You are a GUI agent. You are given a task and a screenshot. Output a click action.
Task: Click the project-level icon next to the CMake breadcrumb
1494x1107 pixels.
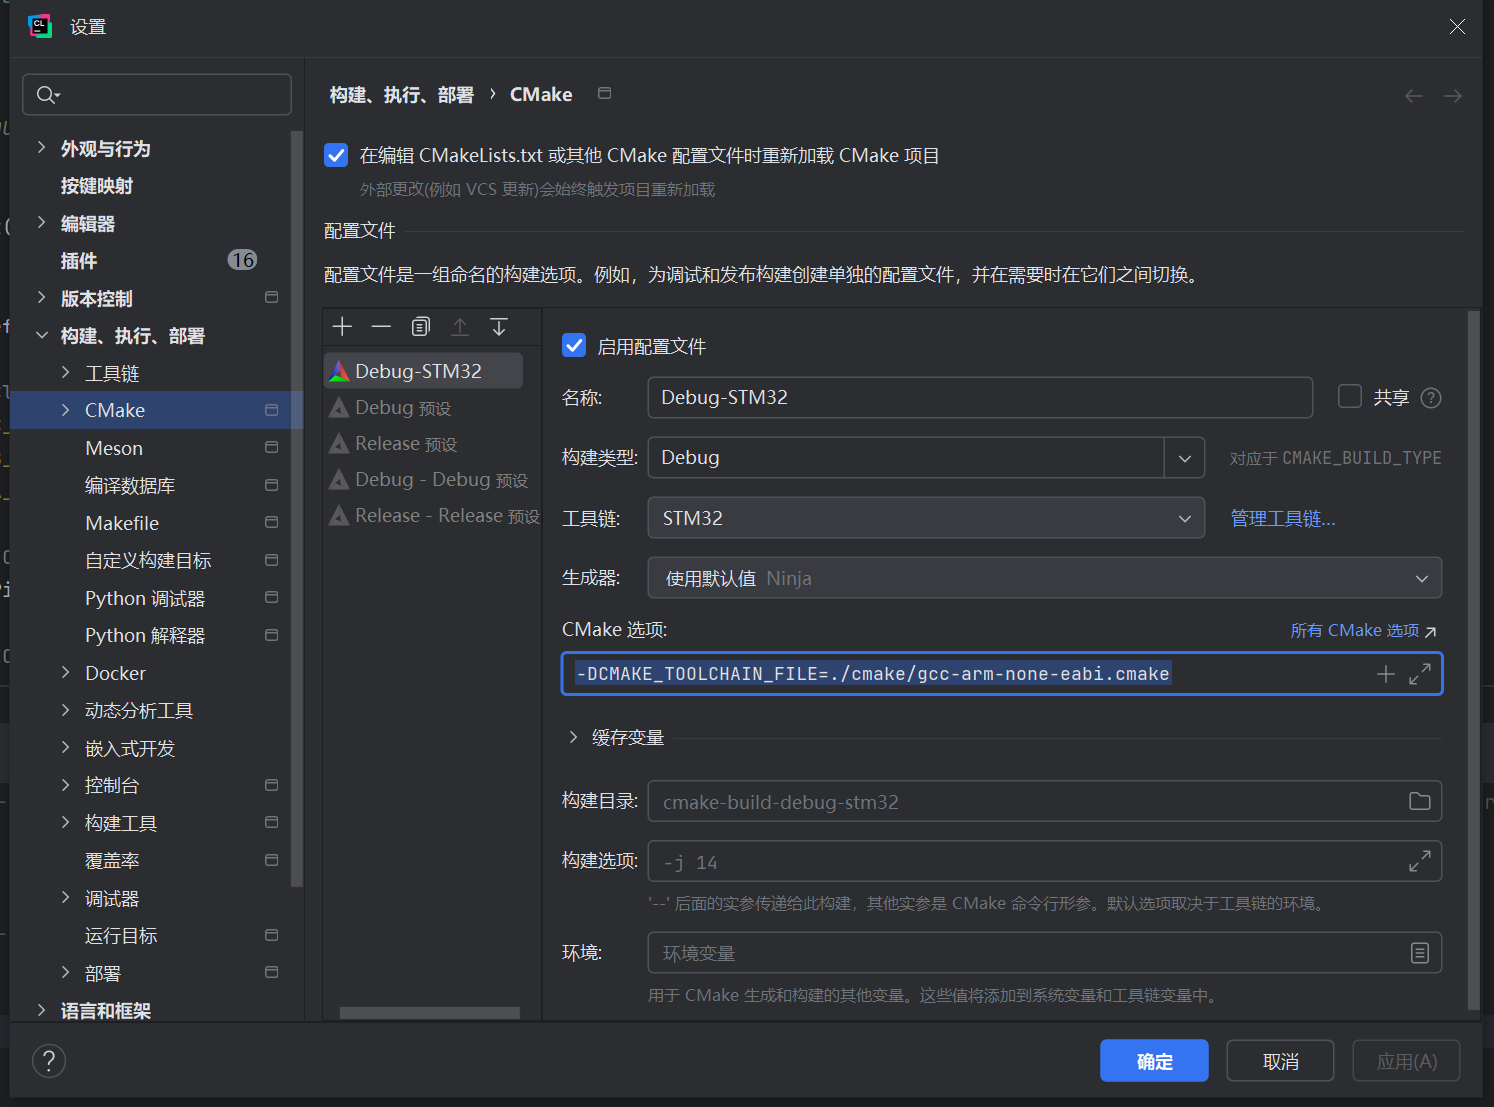[x=605, y=93]
